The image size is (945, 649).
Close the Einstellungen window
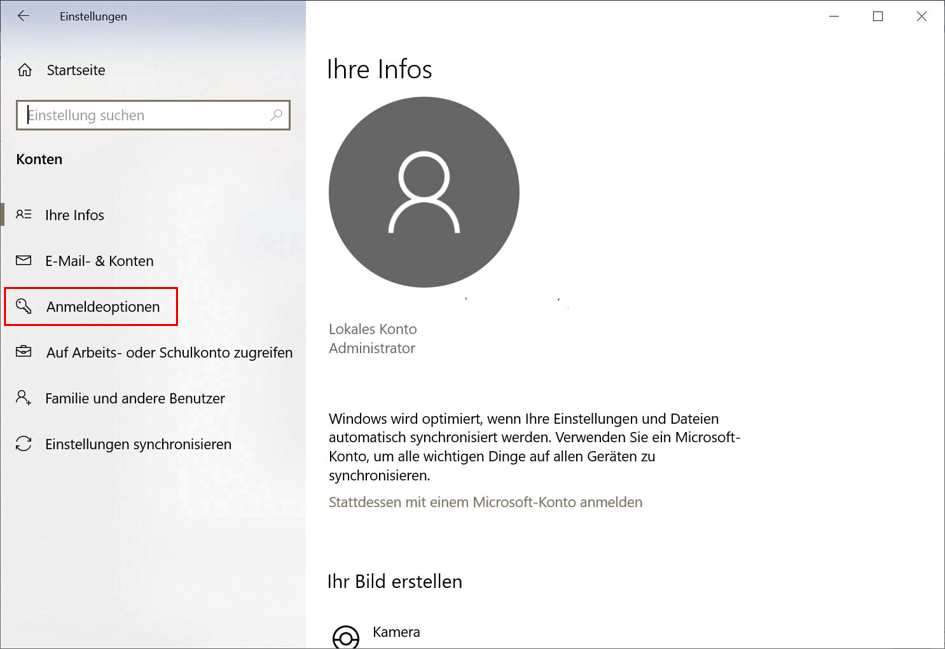tap(921, 16)
